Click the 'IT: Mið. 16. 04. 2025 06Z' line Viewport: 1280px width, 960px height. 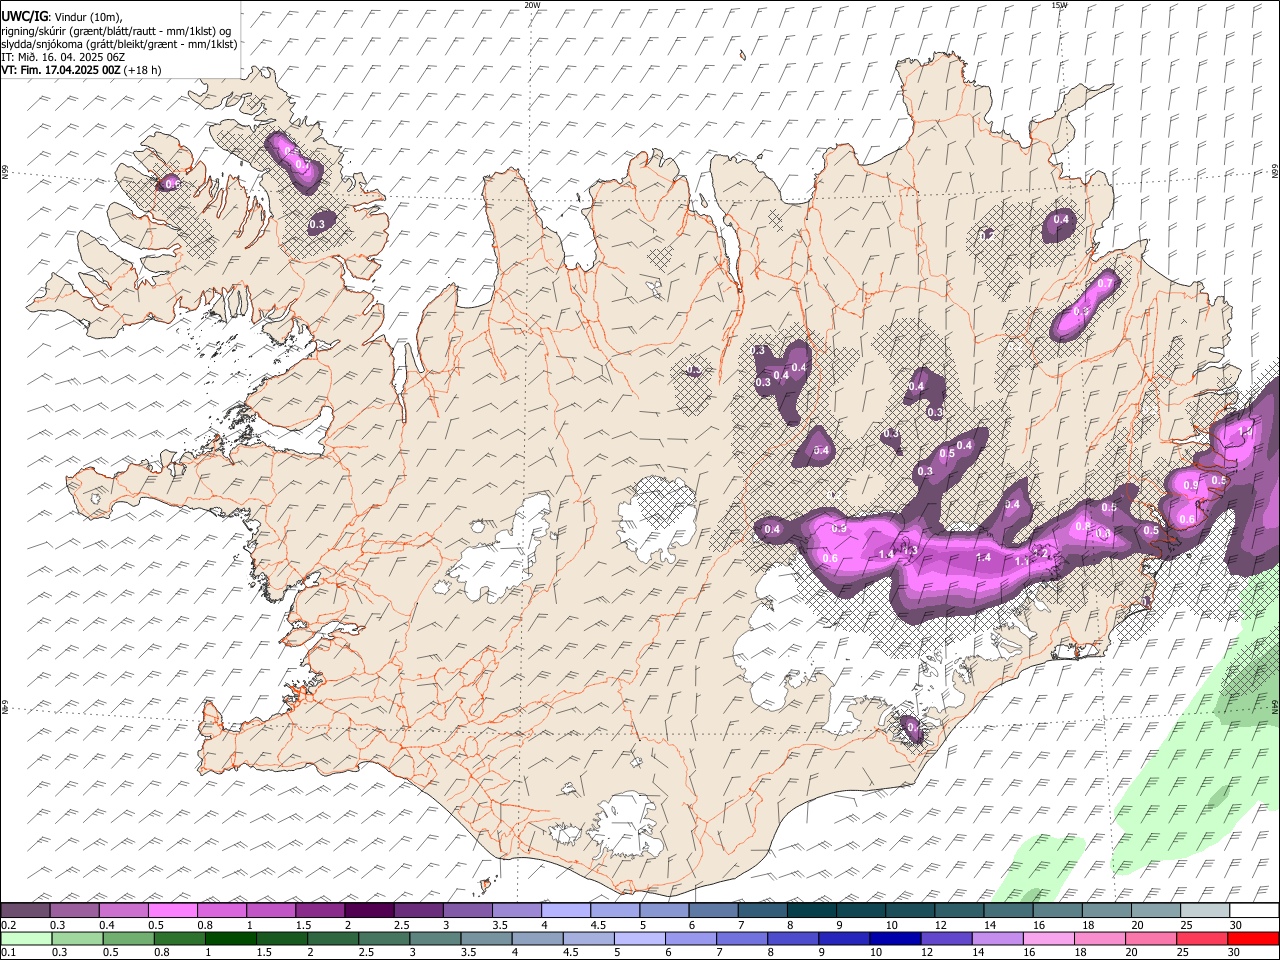pos(61,57)
